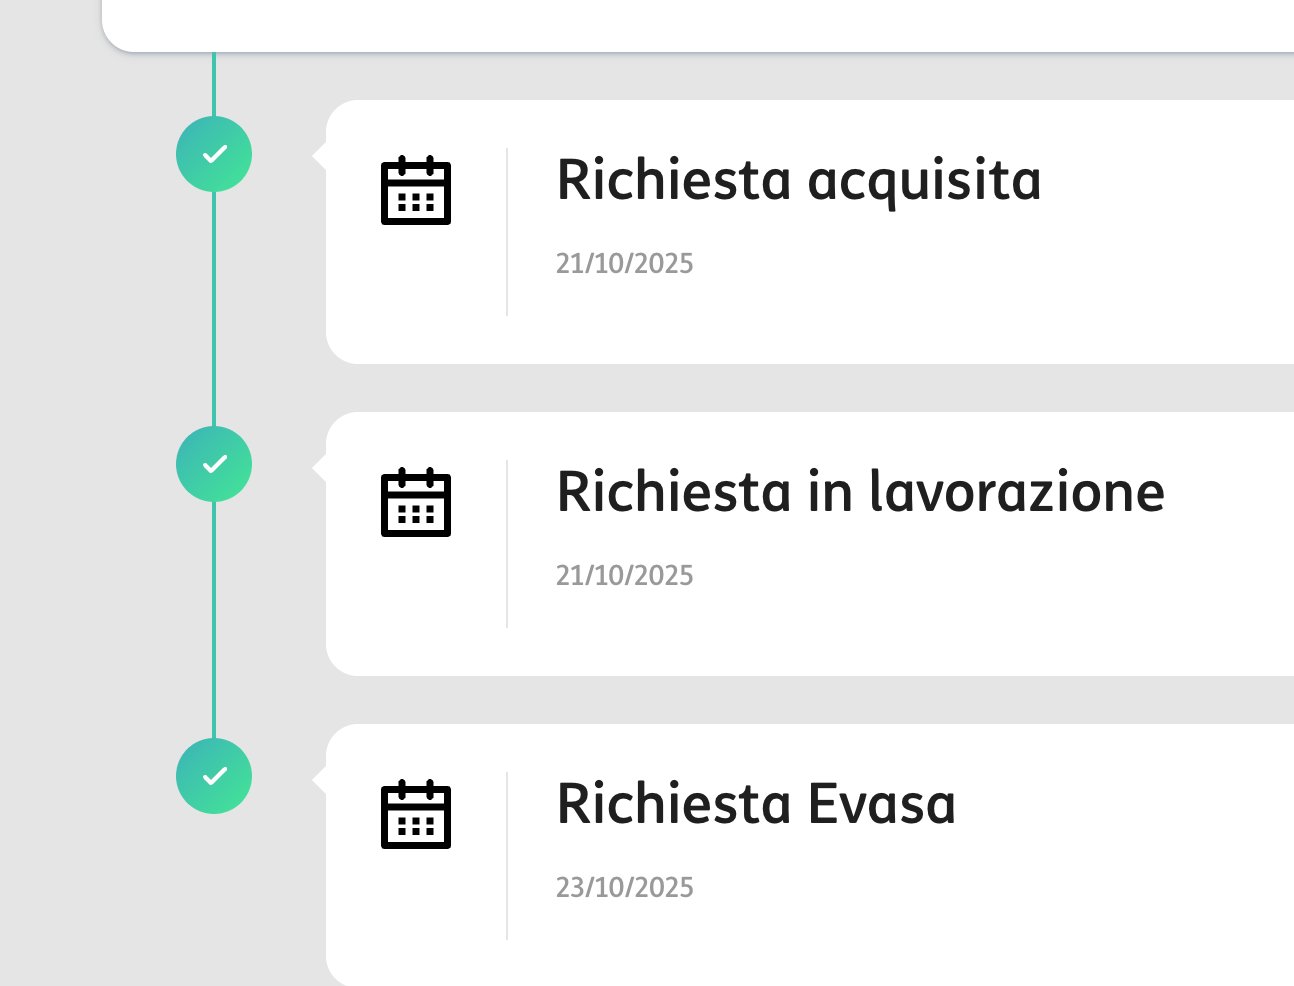The image size is (1294, 986).
Task: Click the "Richiesta acquisita" title
Action: (x=798, y=181)
